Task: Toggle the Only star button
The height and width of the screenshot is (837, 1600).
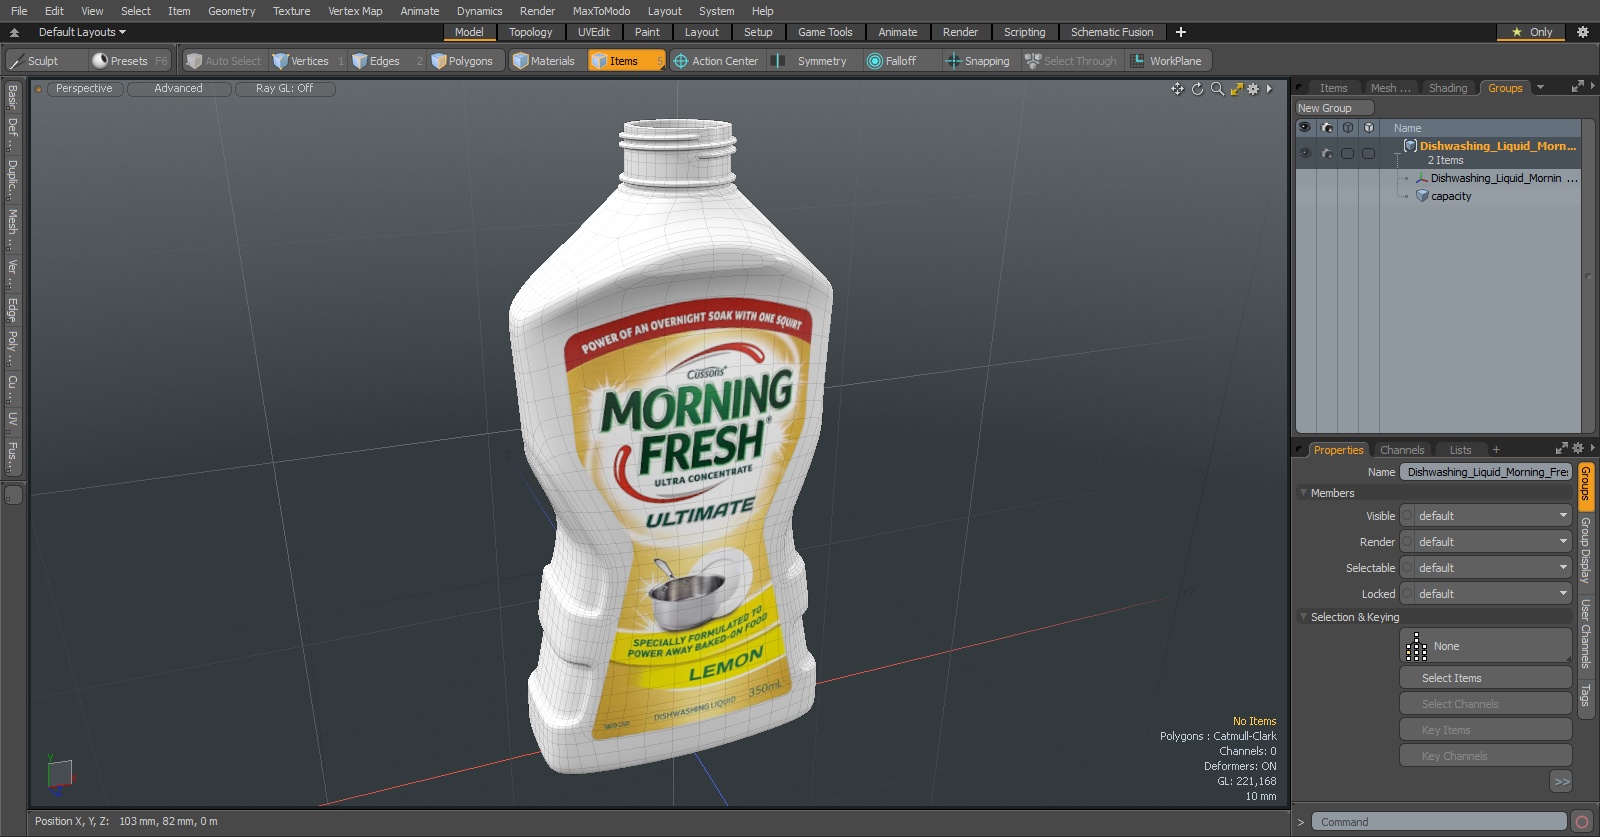Action: coord(1532,32)
